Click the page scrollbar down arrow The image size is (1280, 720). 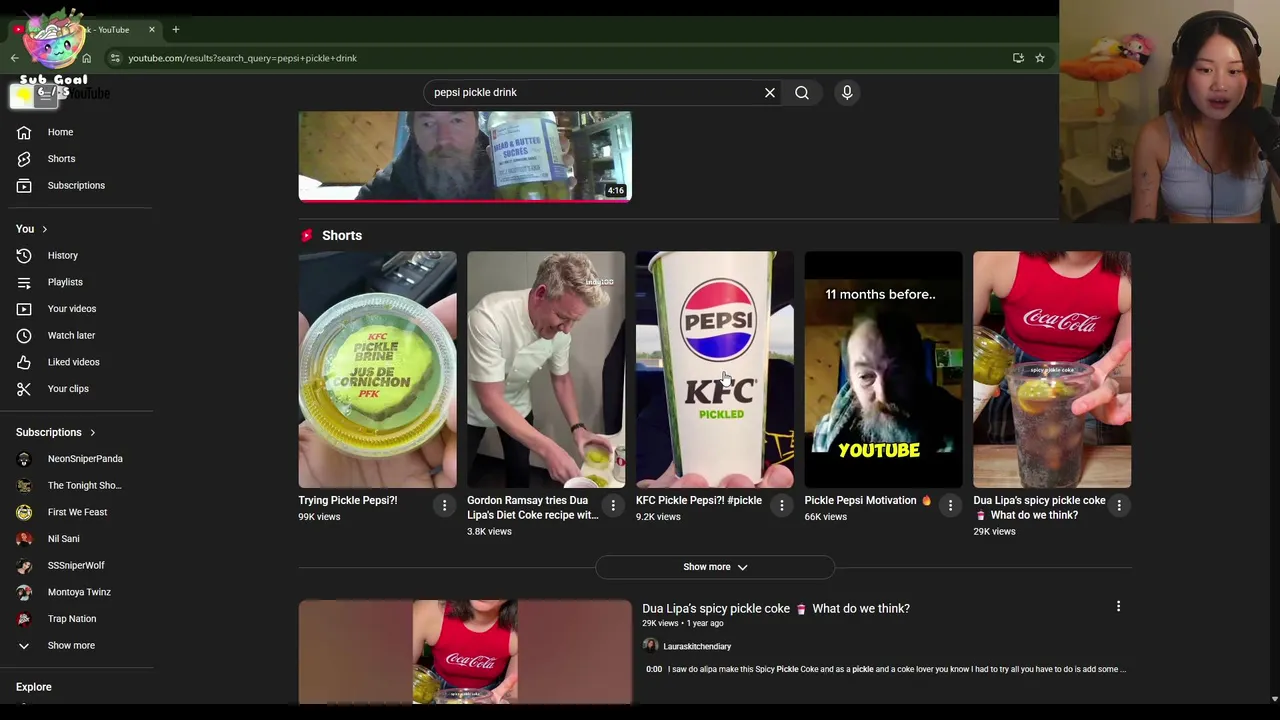click(1273, 699)
